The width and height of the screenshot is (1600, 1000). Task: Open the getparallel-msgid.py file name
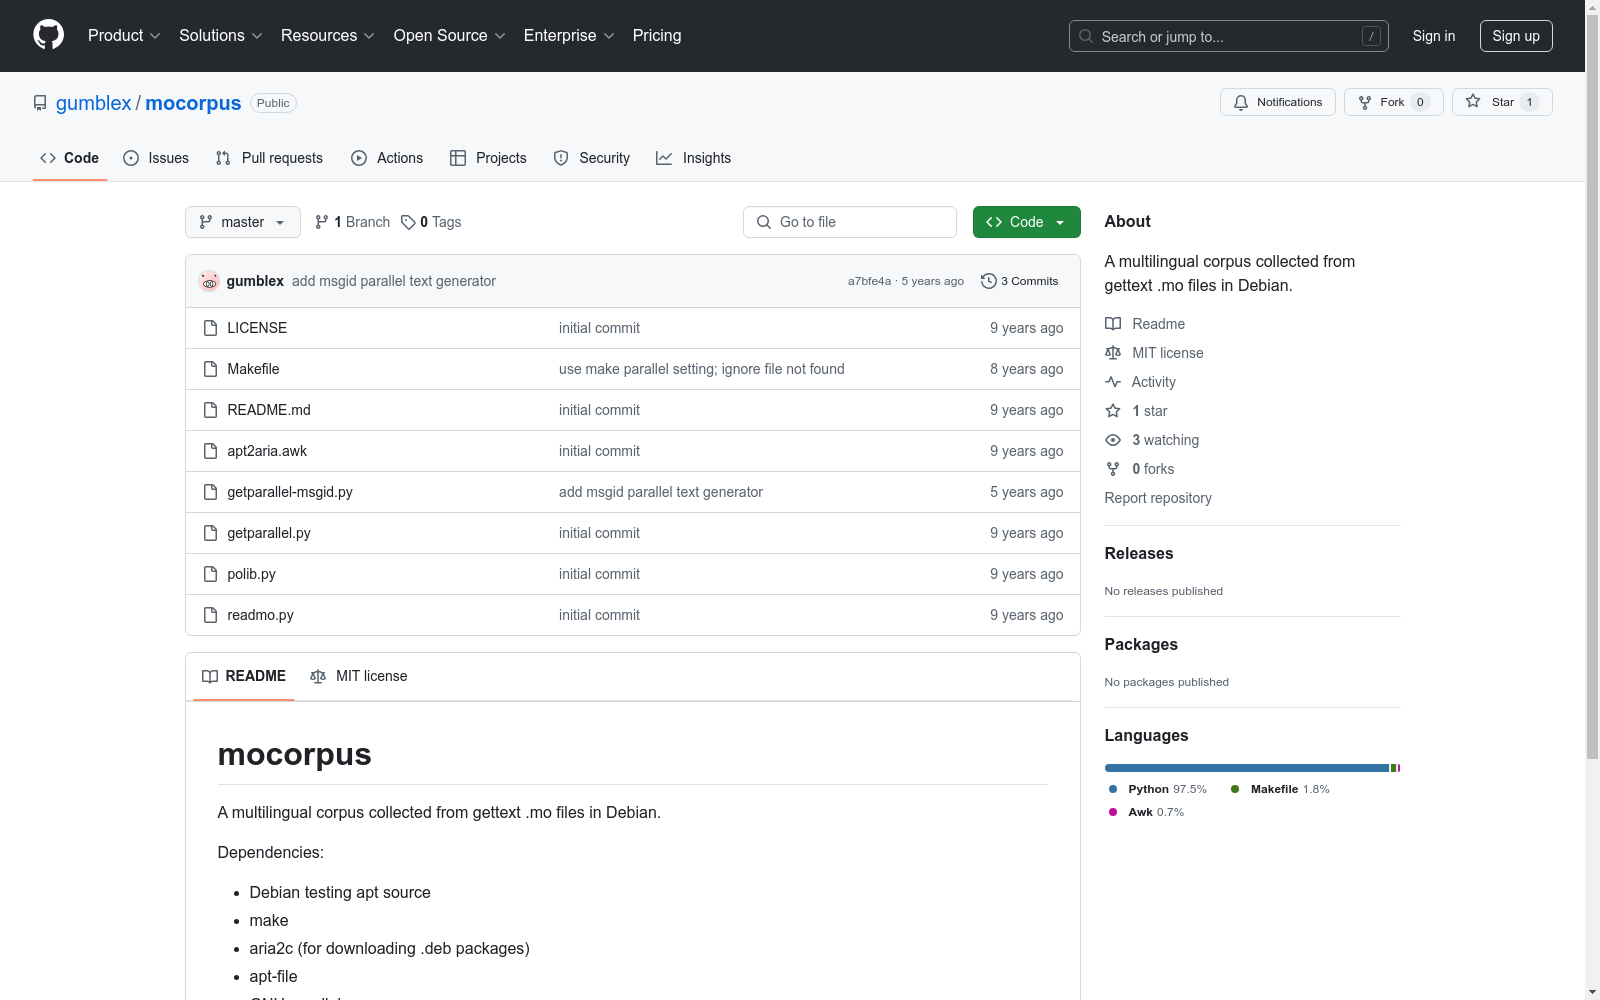click(290, 492)
